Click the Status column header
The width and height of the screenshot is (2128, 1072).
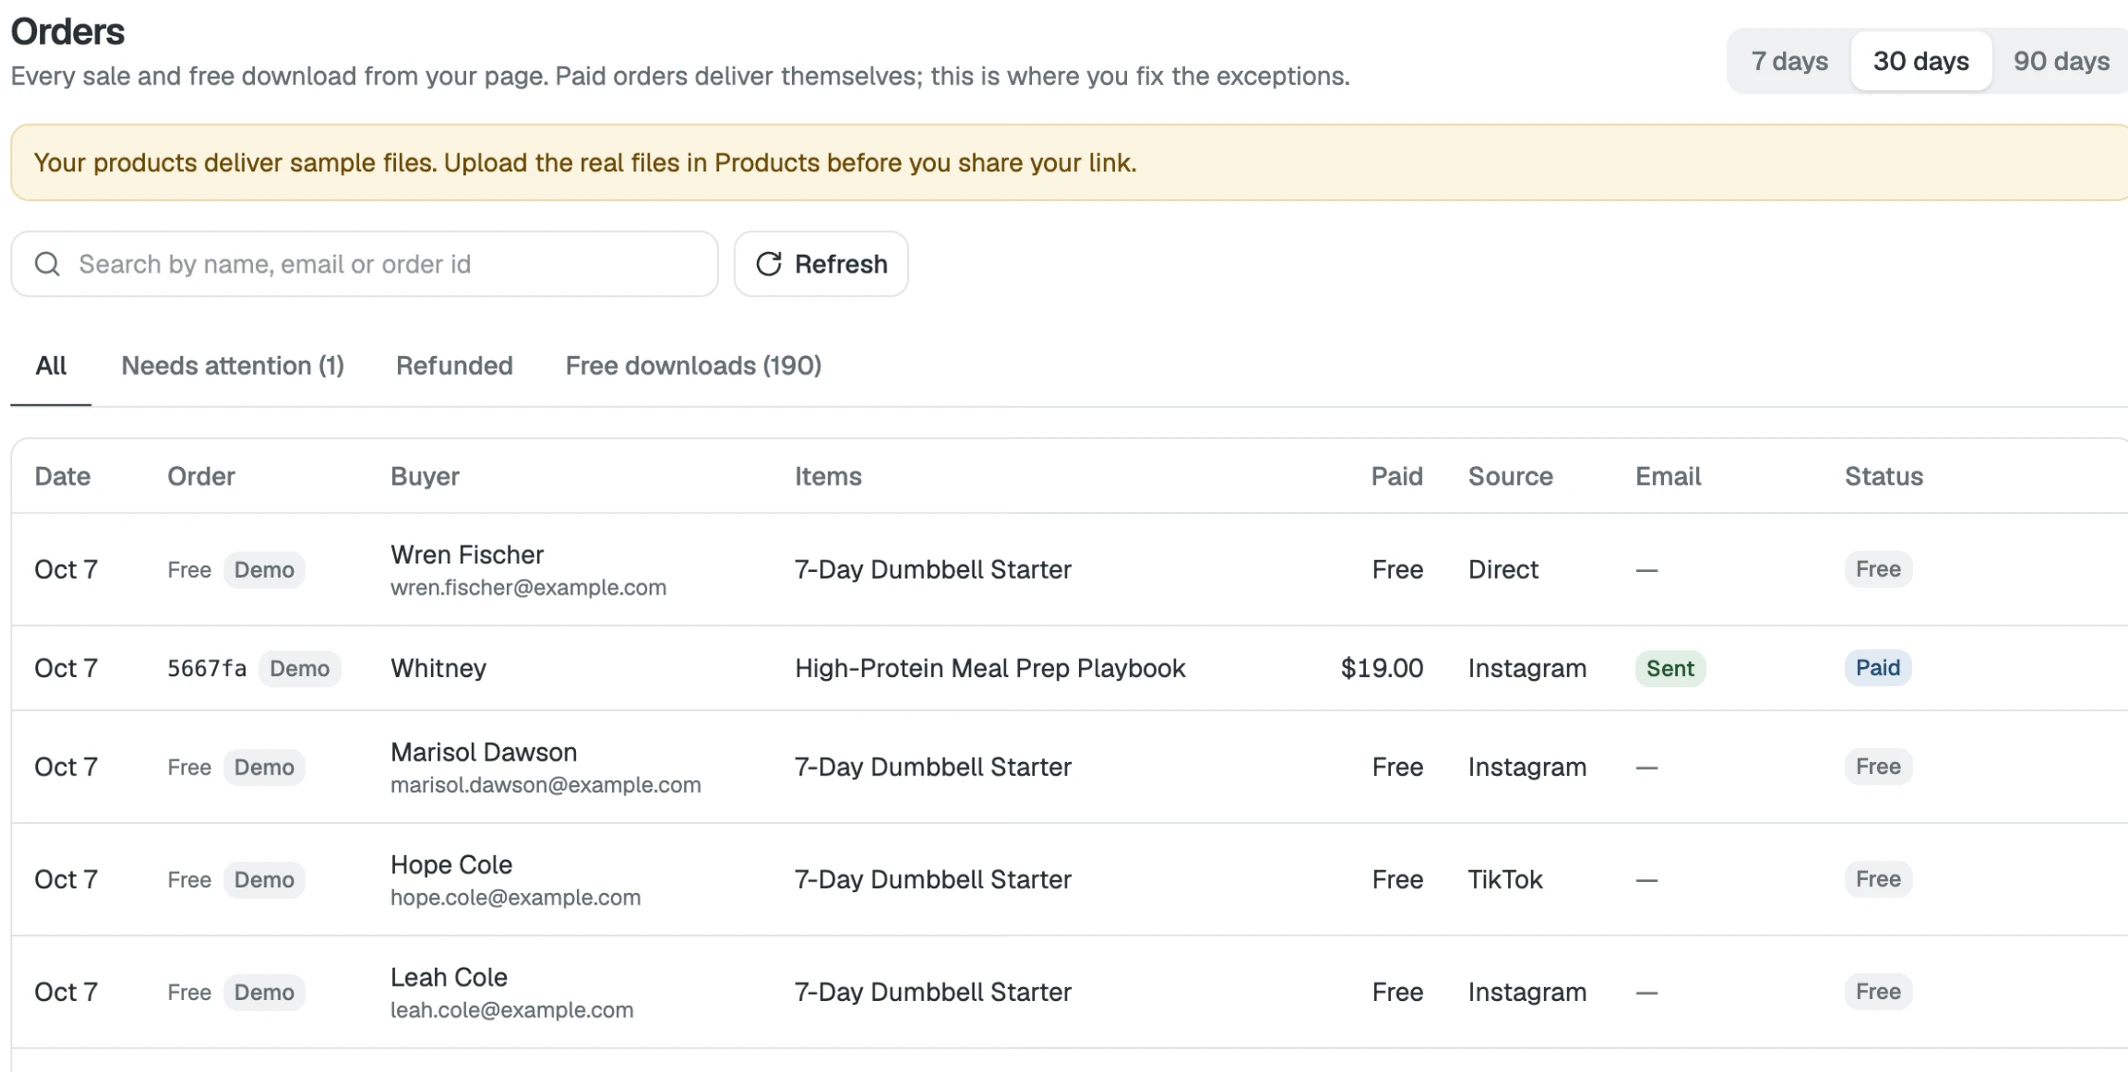[x=1883, y=476]
